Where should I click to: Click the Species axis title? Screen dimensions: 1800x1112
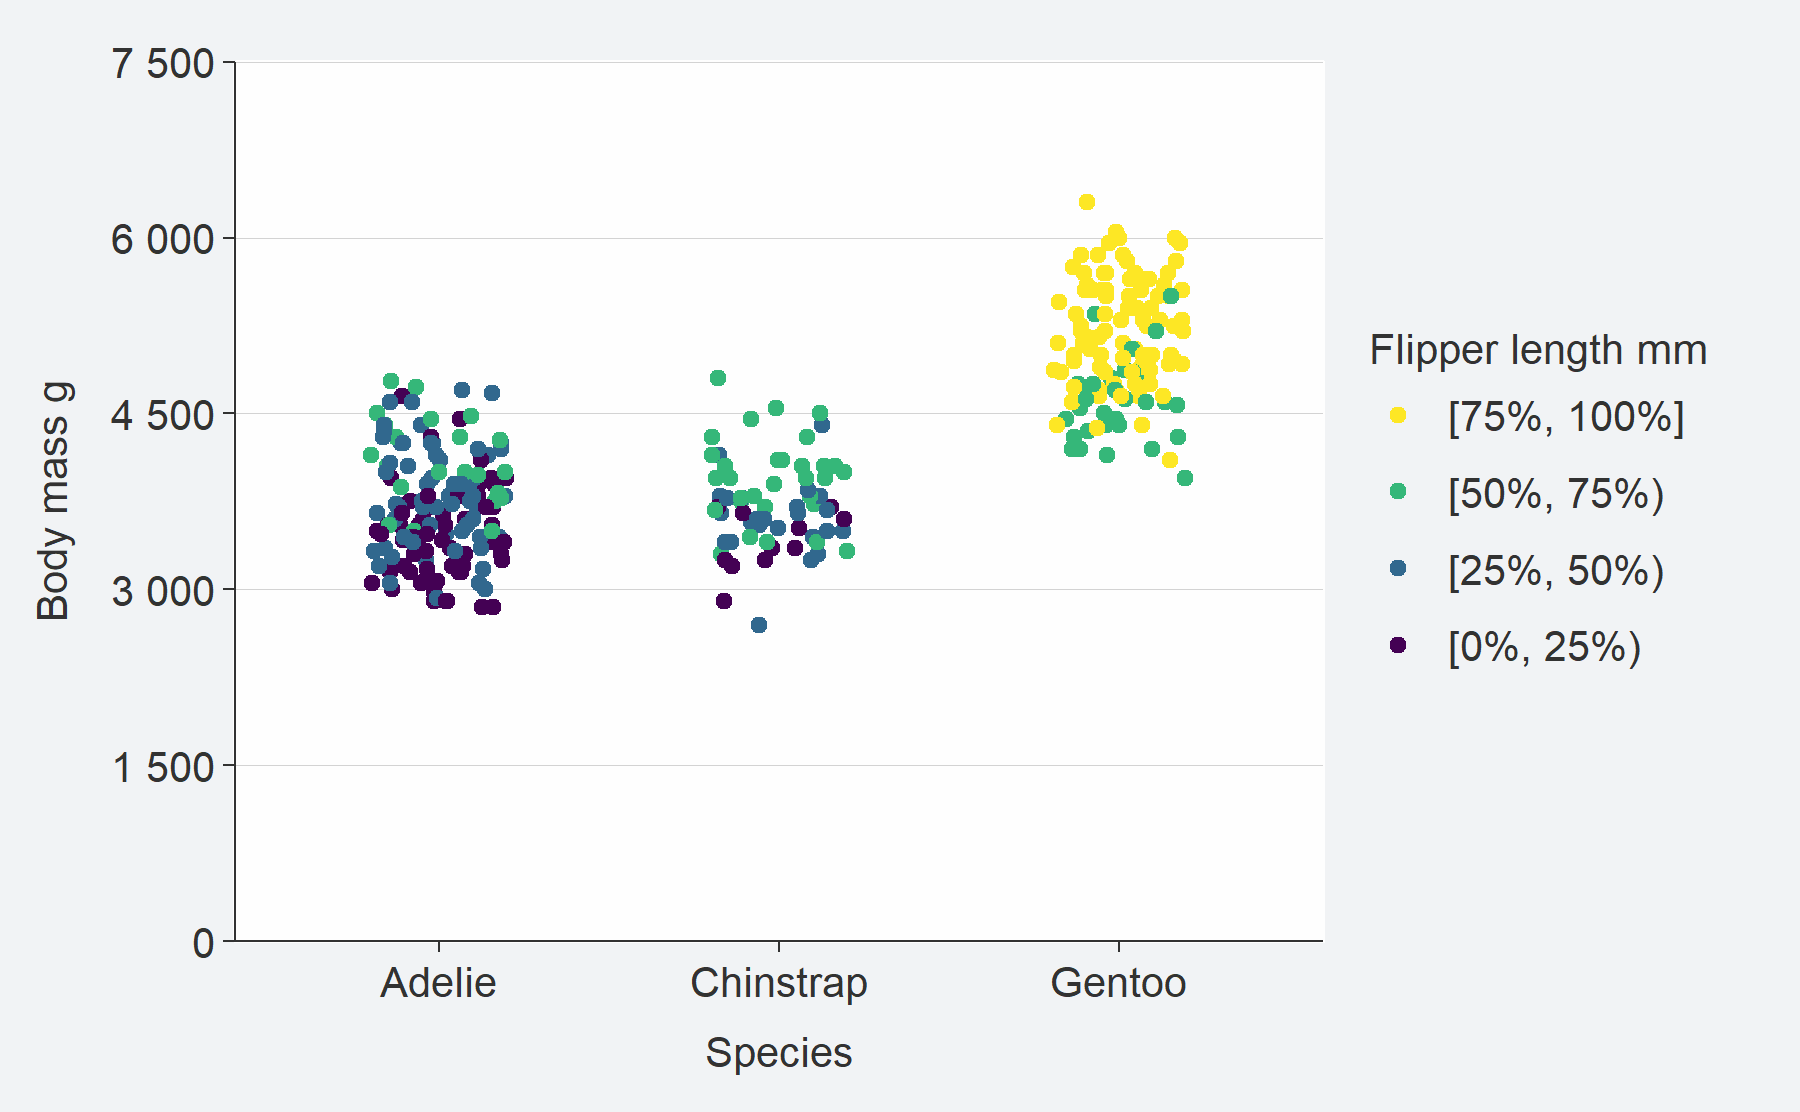[x=779, y=1054]
